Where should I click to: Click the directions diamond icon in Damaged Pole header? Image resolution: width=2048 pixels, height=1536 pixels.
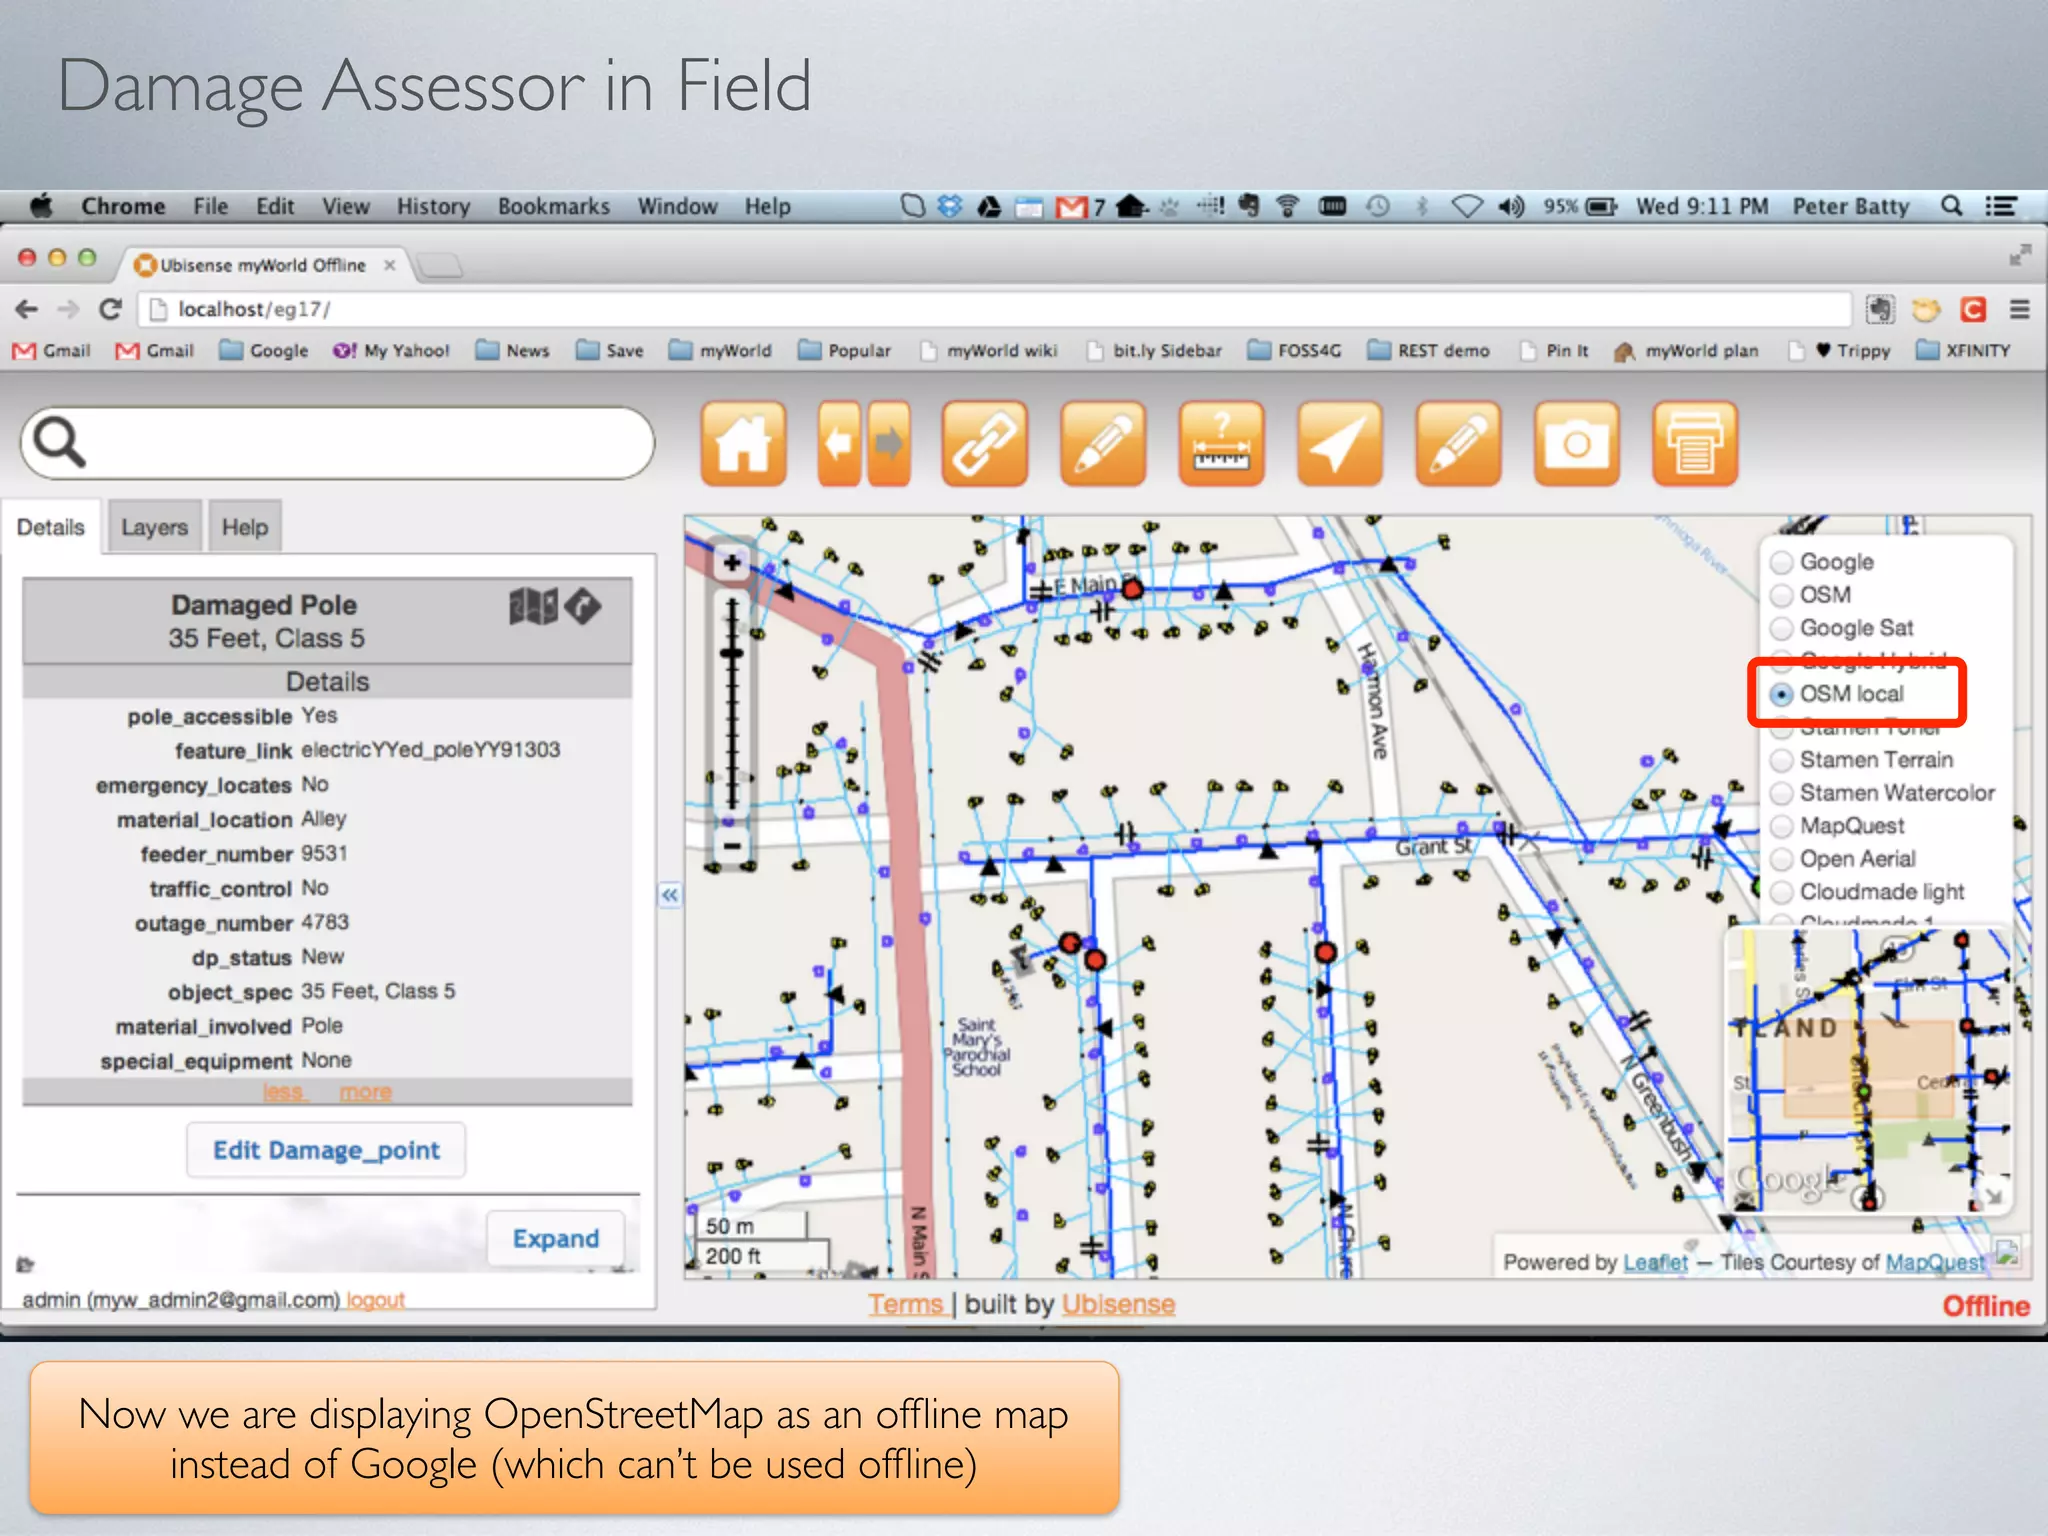[583, 606]
